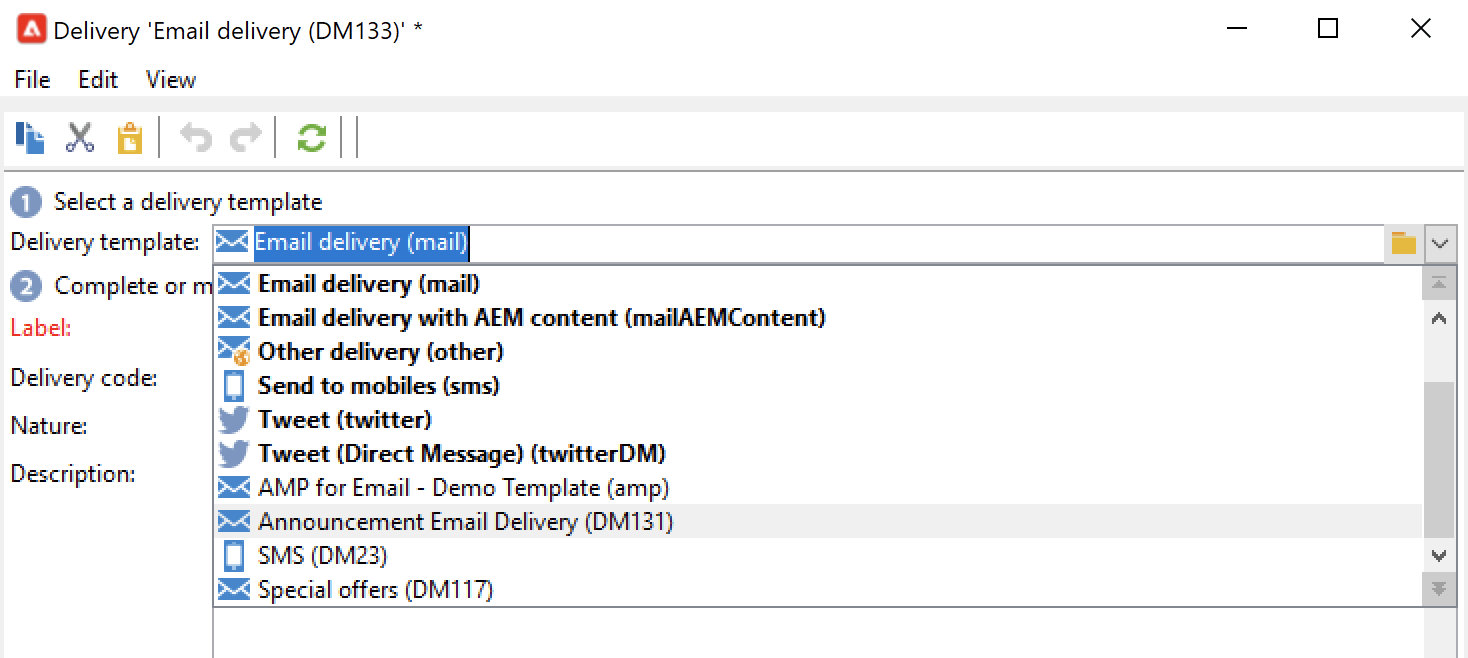Click the Delivery template input field
The image size is (1468, 658).
pyautogui.click(x=800, y=243)
